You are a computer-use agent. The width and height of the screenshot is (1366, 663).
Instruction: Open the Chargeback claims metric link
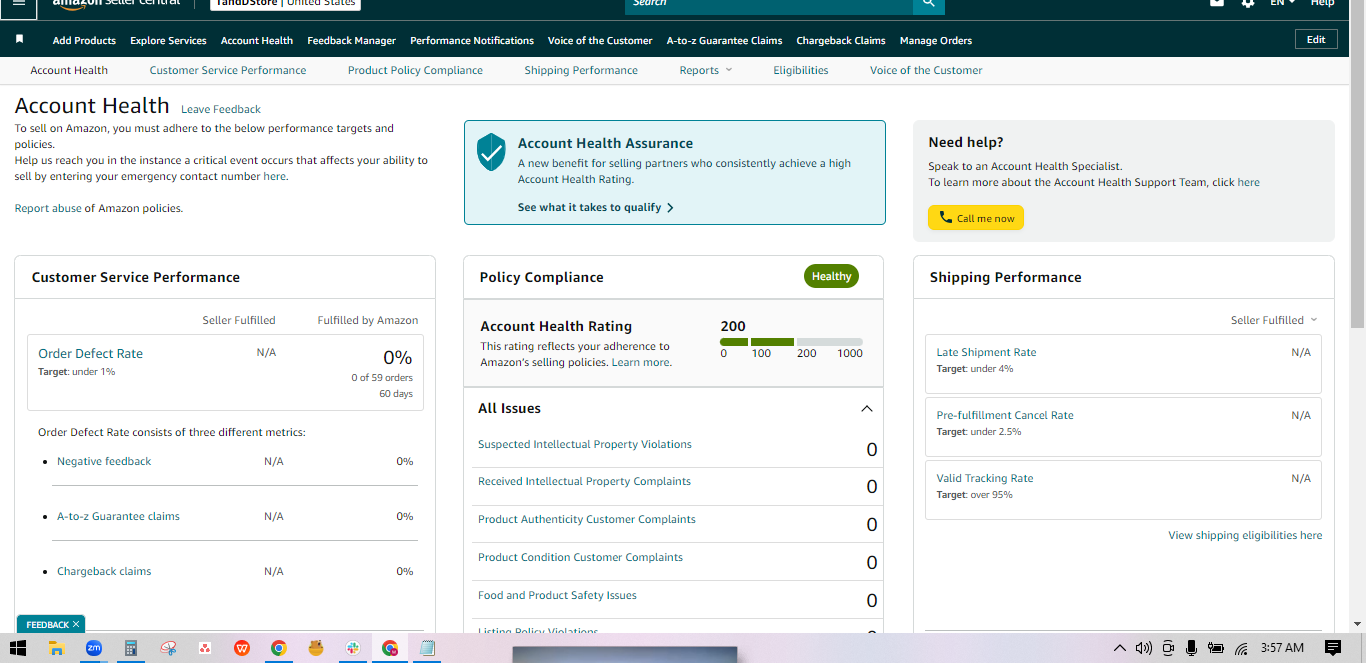pyautogui.click(x=104, y=571)
